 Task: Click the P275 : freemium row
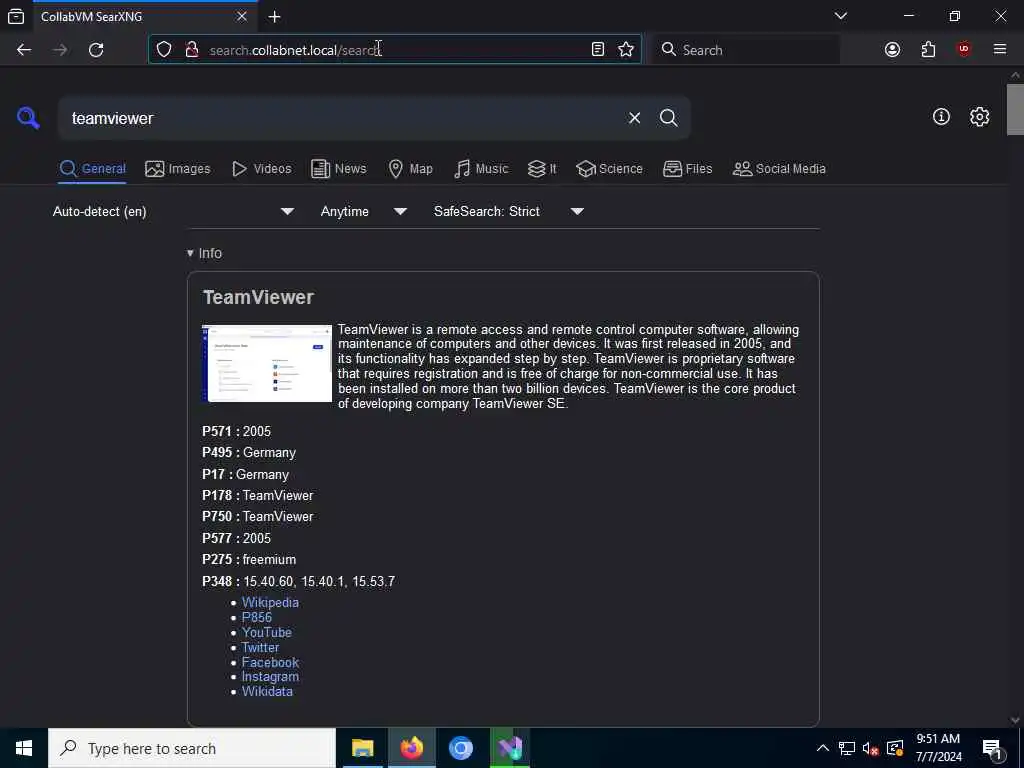tap(249, 560)
